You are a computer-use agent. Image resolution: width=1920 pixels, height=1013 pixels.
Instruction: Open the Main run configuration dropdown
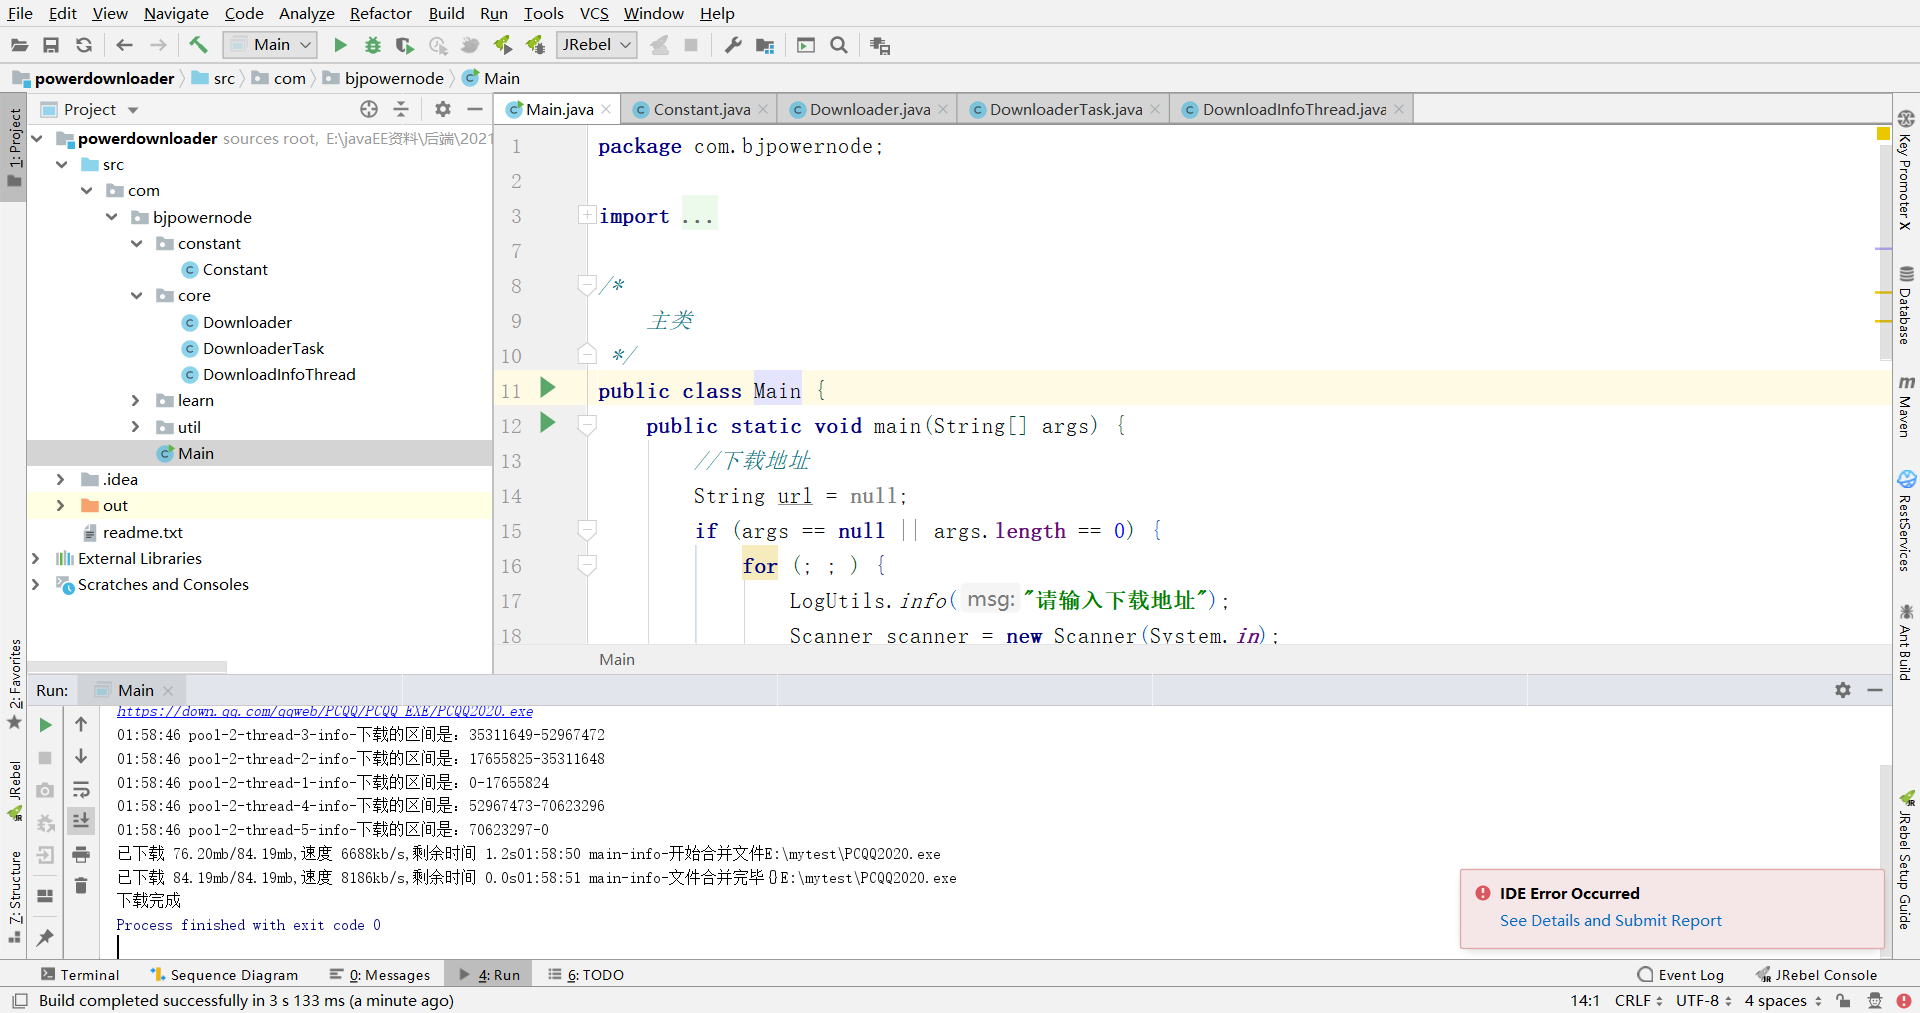(270, 45)
